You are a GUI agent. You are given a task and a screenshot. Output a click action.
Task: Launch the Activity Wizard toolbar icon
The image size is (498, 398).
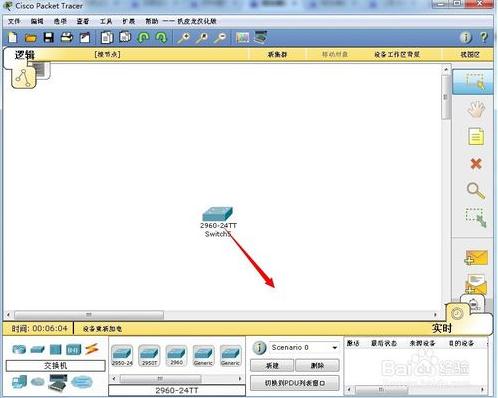(85, 37)
